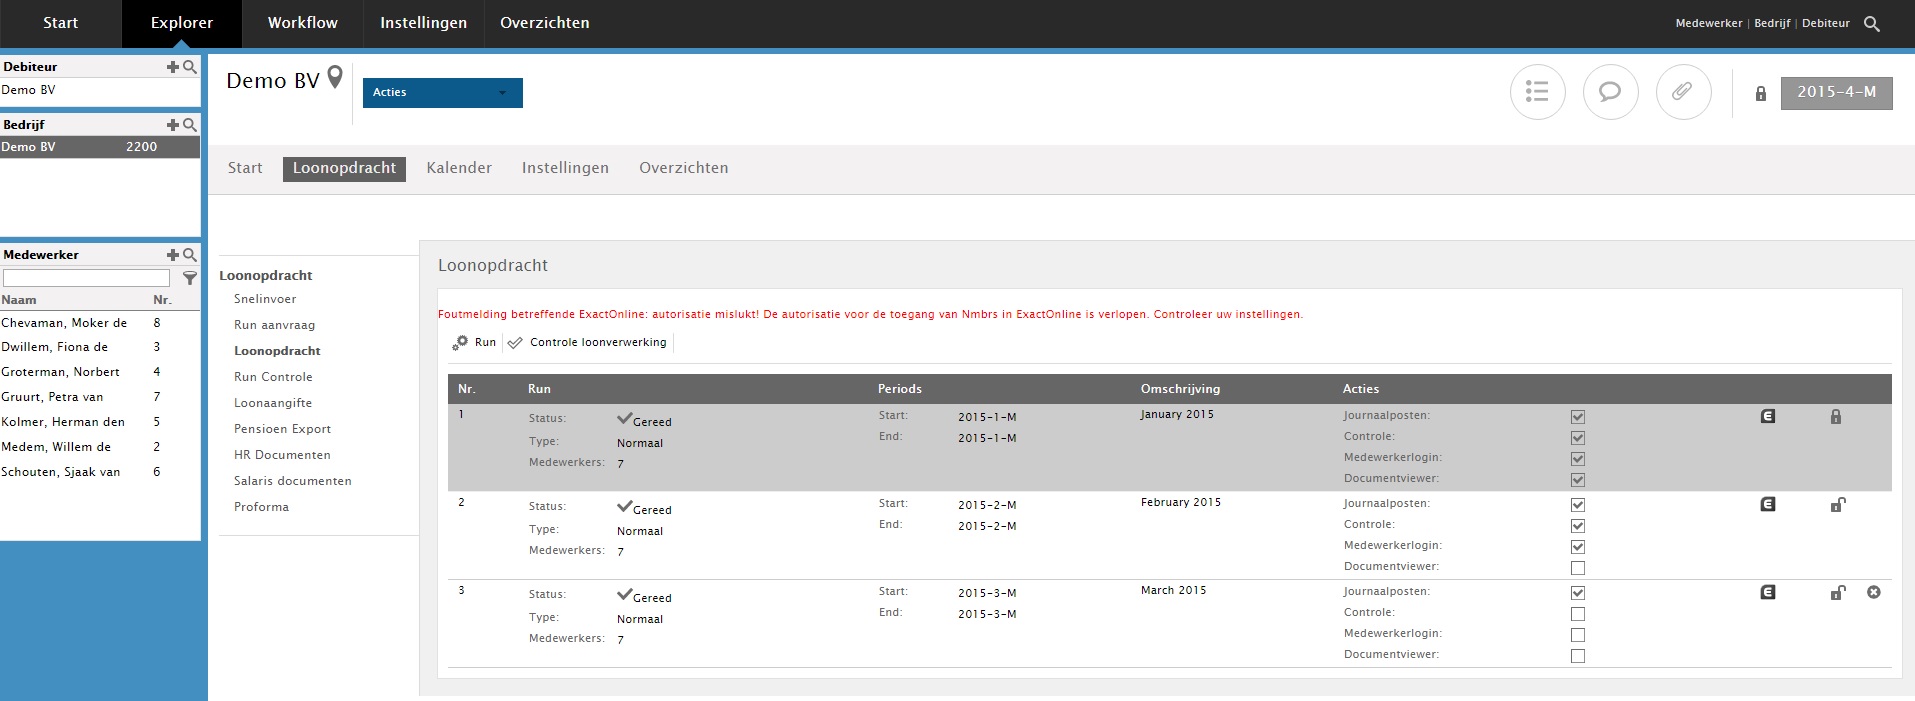Unlock icon for the March 2015 run
This screenshot has height=701, width=1915.
(1837, 593)
